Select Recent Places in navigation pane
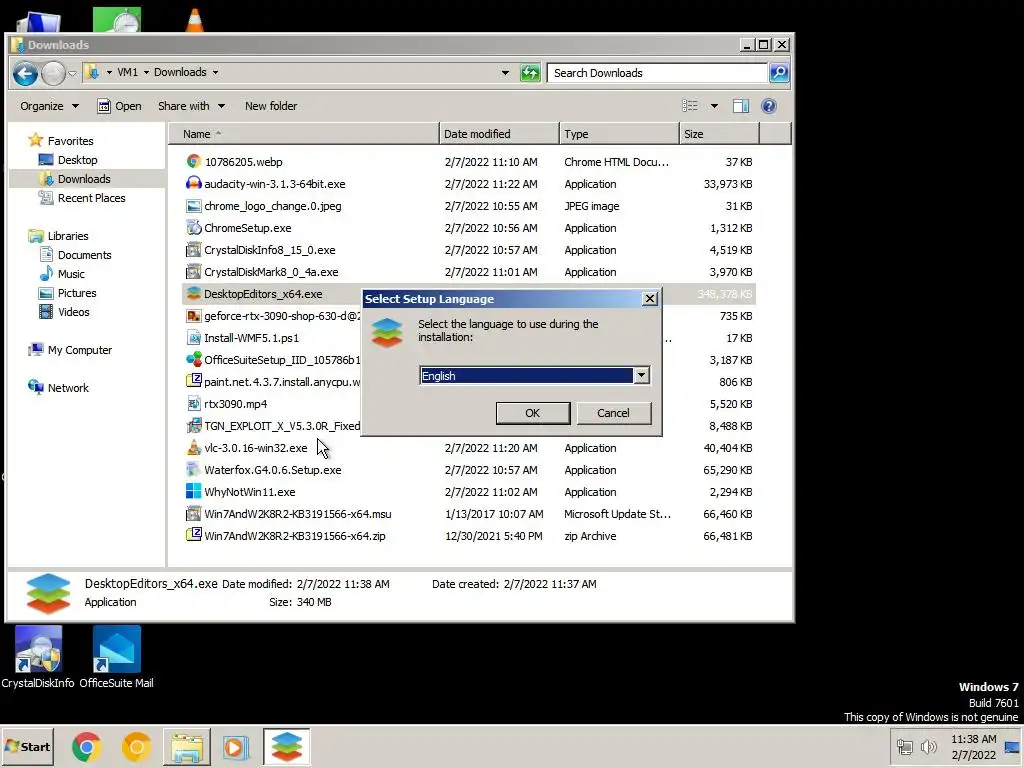 pos(91,198)
